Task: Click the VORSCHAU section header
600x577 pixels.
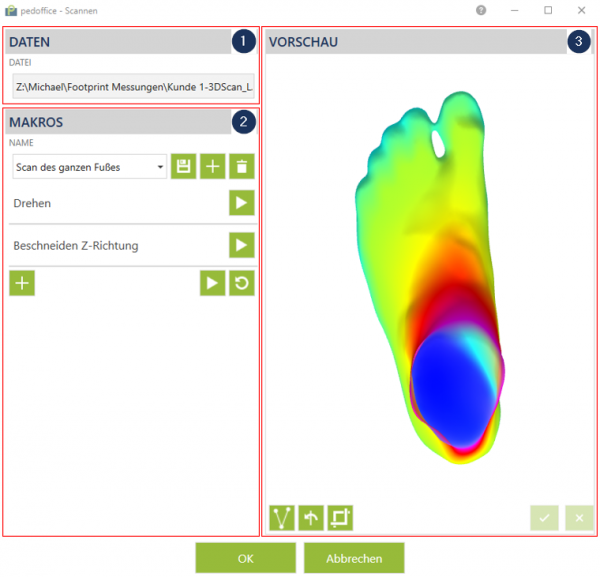Action: point(416,42)
